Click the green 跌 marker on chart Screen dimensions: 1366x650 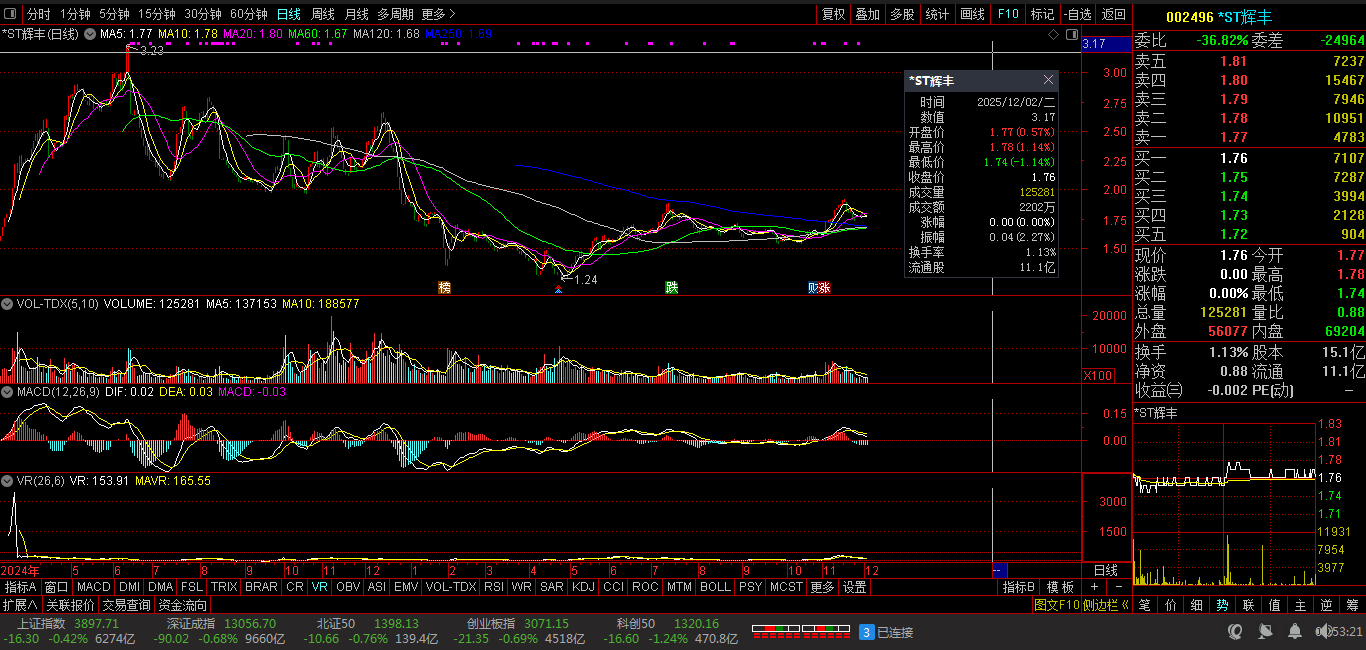pos(672,288)
